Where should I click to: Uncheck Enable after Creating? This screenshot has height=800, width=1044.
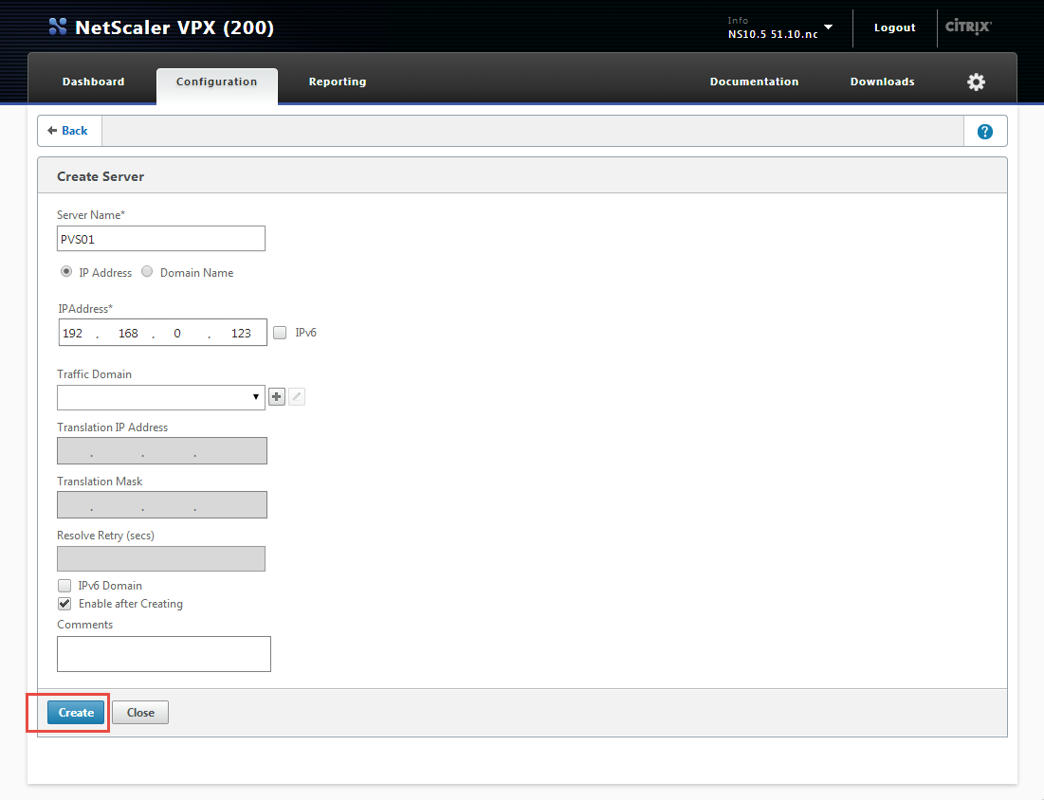[65, 604]
